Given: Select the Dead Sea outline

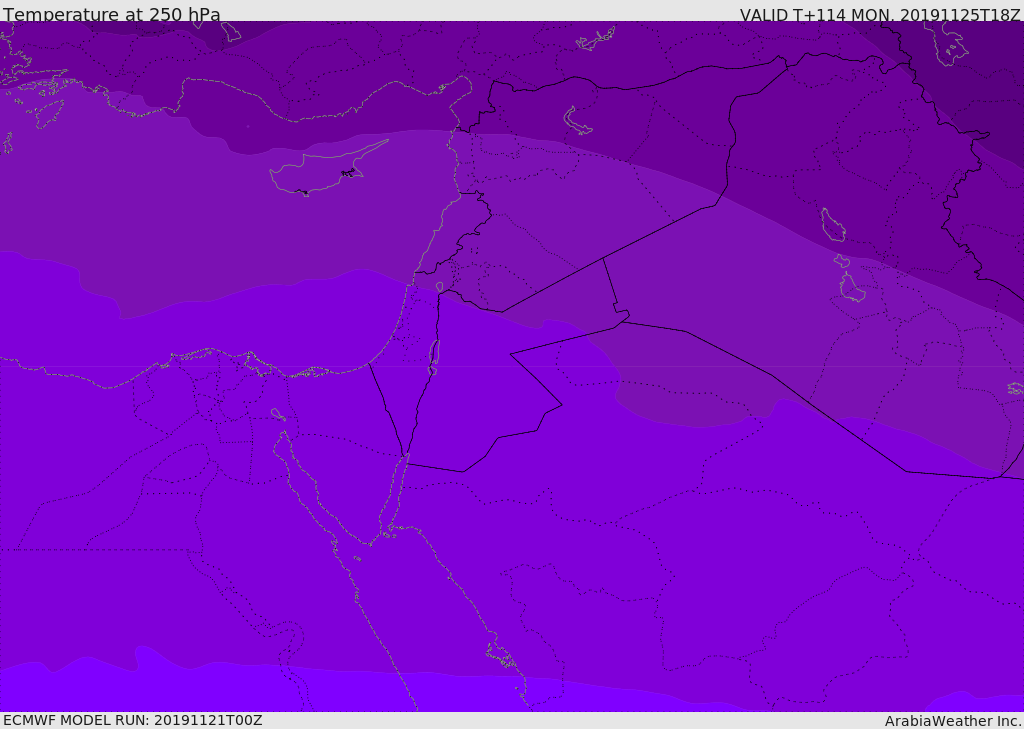Looking at the screenshot, I should click(x=433, y=356).
